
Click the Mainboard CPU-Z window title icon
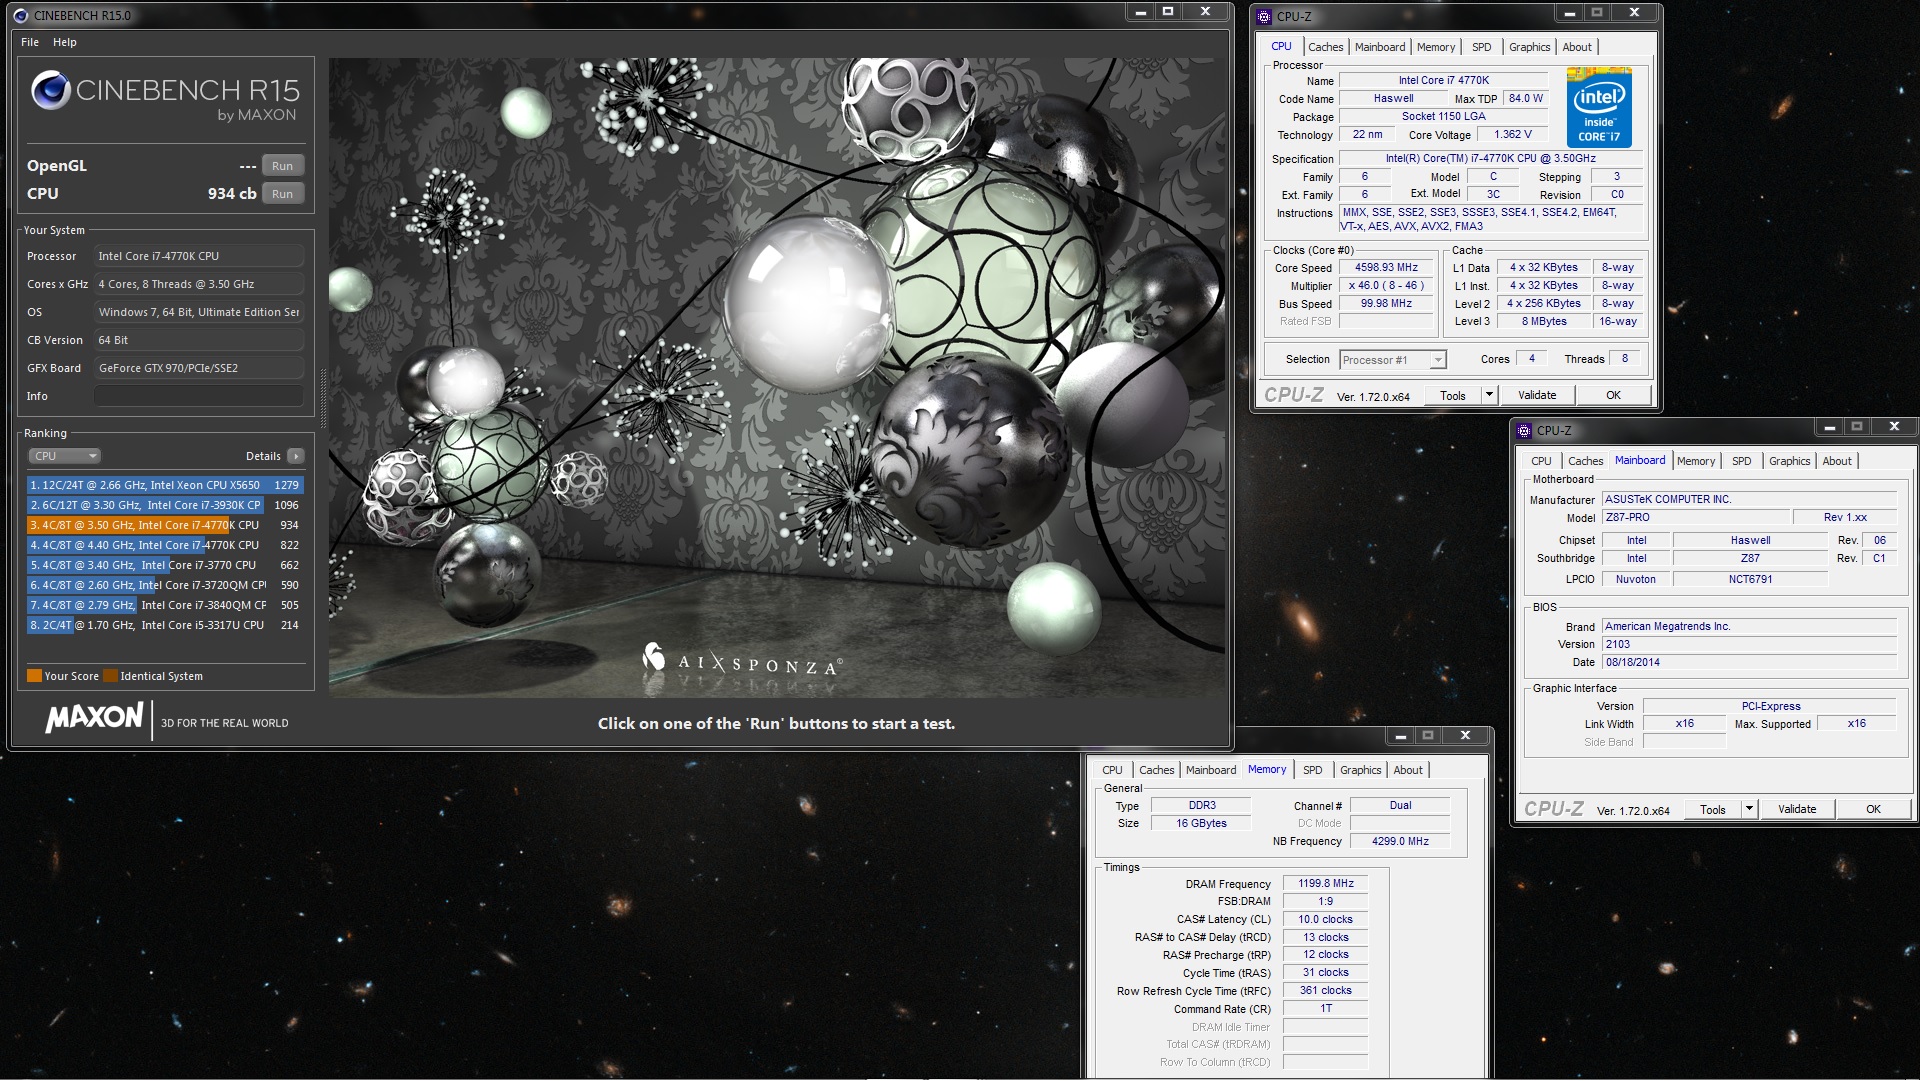tap(1524, 431)
